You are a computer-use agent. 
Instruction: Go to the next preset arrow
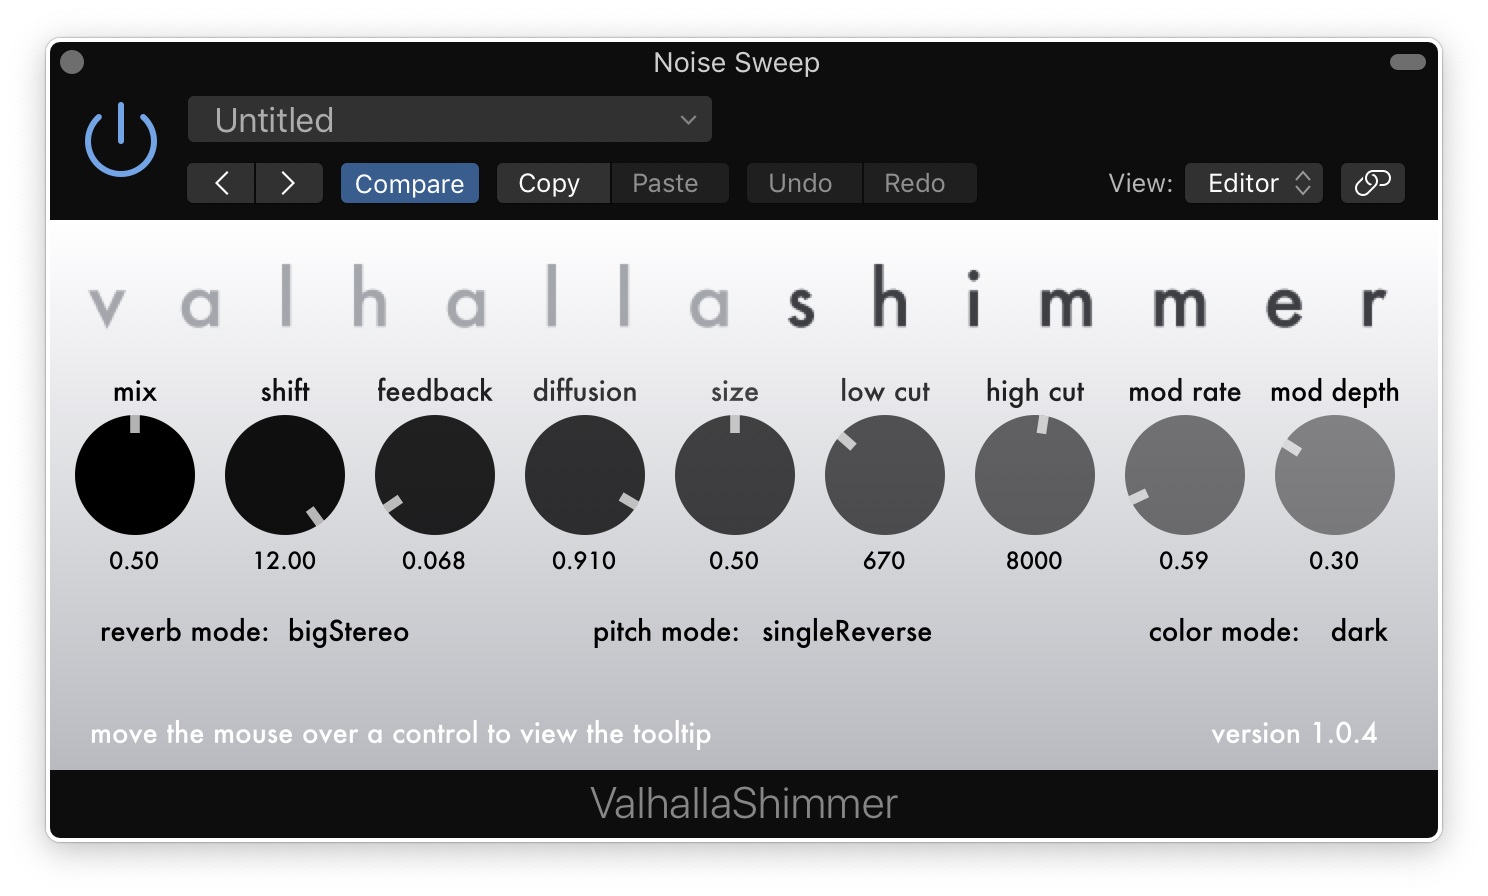(x=289, y=183)
